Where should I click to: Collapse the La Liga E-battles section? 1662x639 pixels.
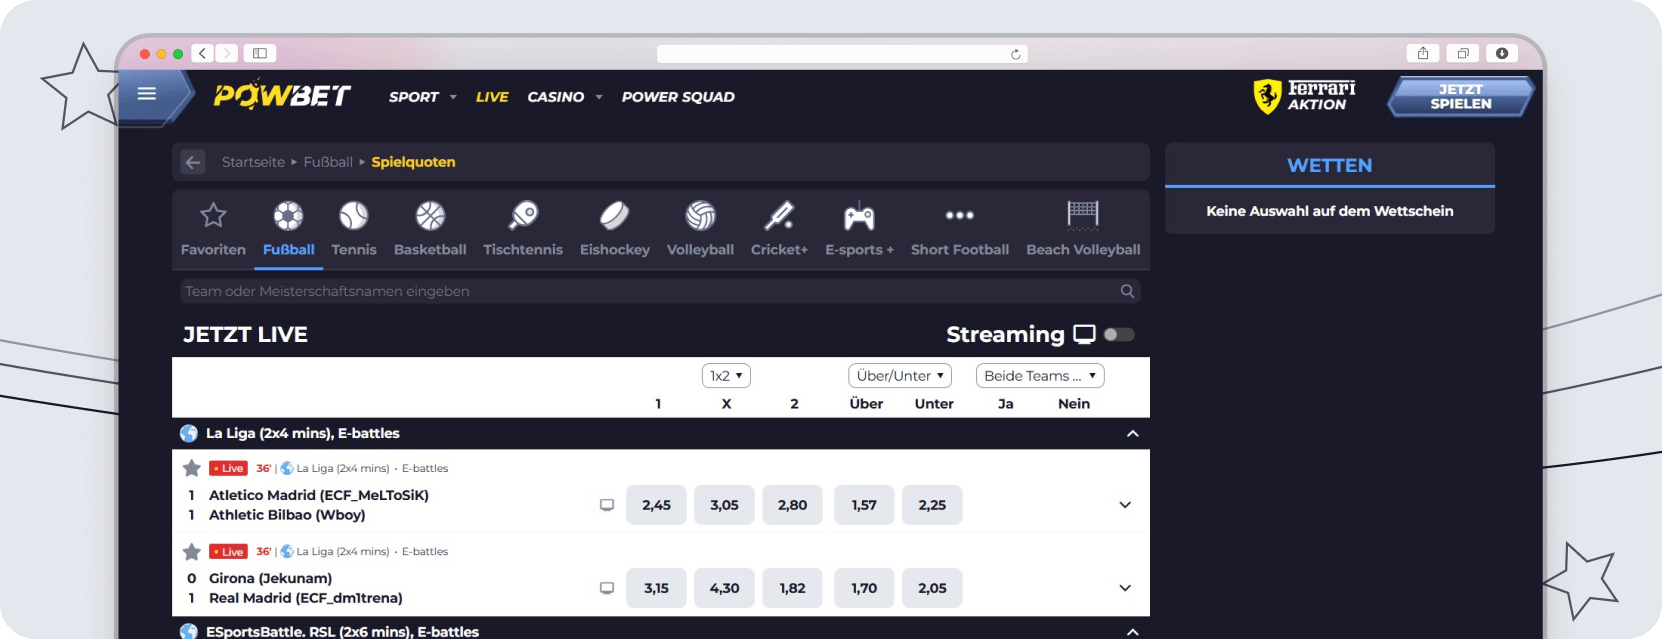[x=1133, y=433]
